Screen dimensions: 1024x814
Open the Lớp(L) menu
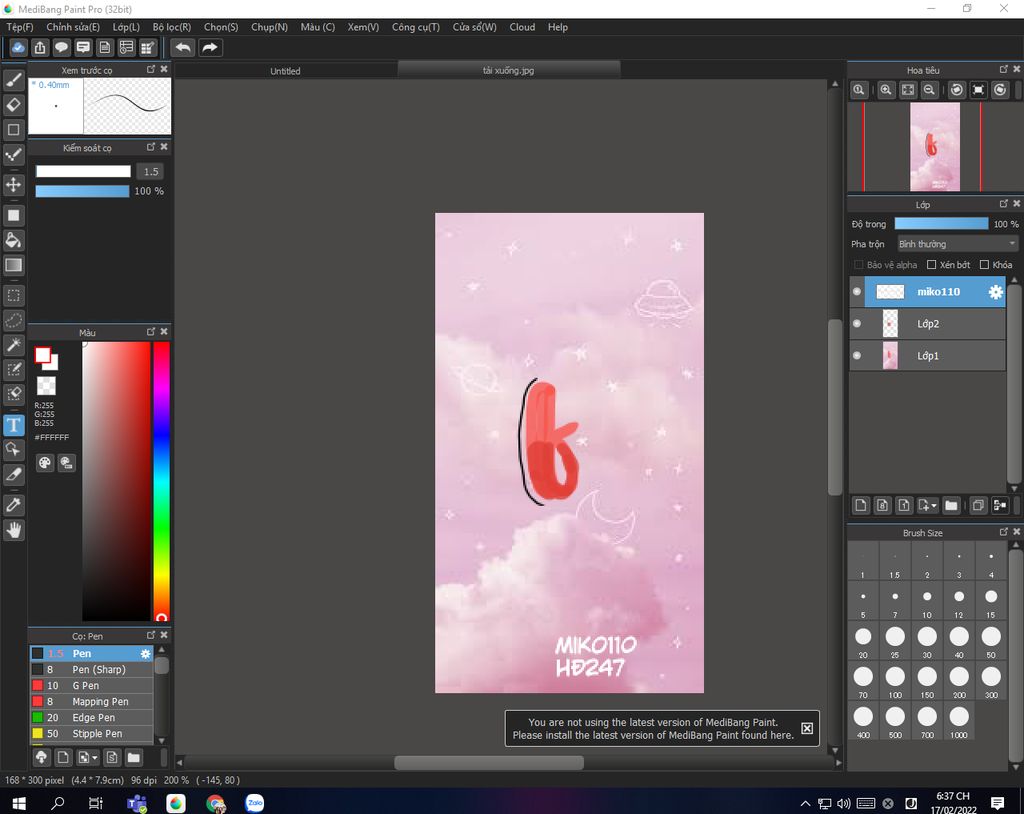[x=126, y=27]
